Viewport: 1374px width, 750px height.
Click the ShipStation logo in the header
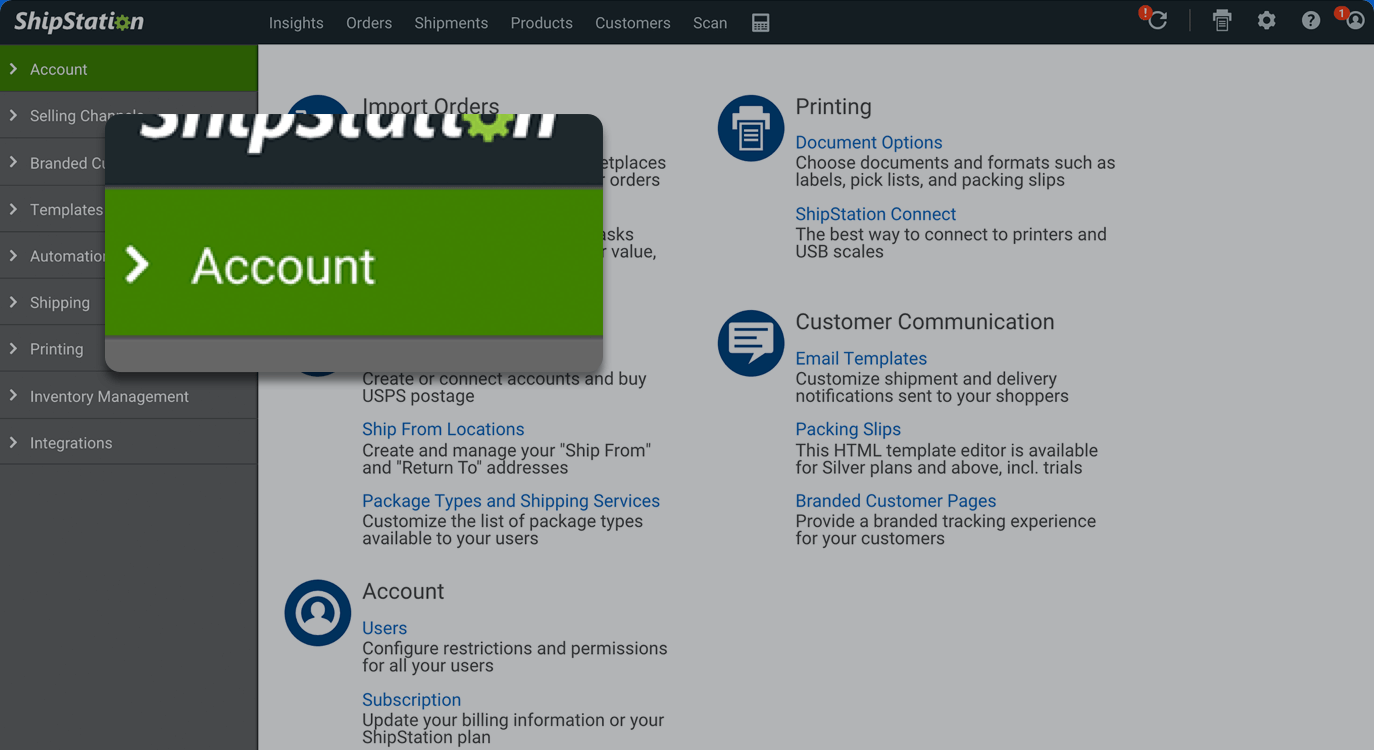click(x=79, y=21)
